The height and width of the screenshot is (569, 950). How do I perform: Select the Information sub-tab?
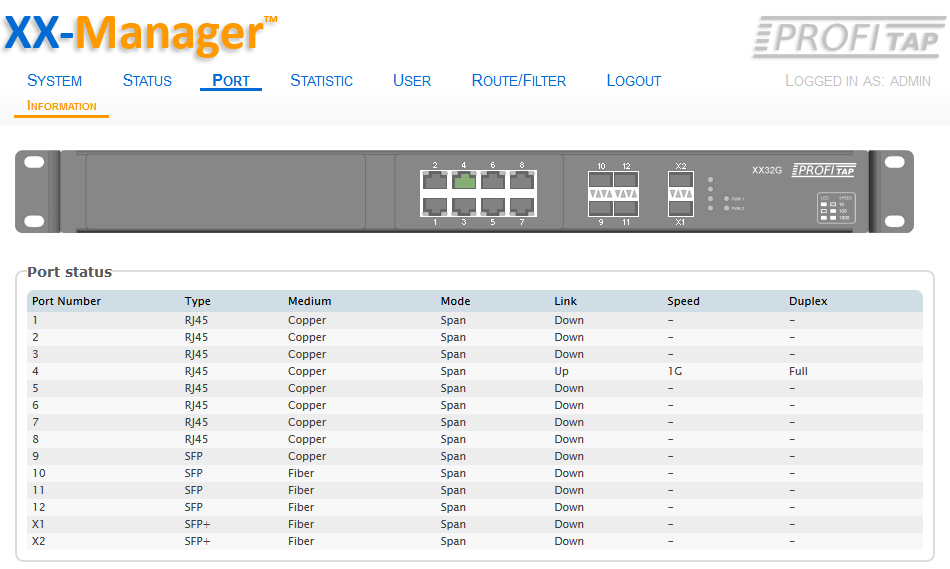[x=62, y=106]
